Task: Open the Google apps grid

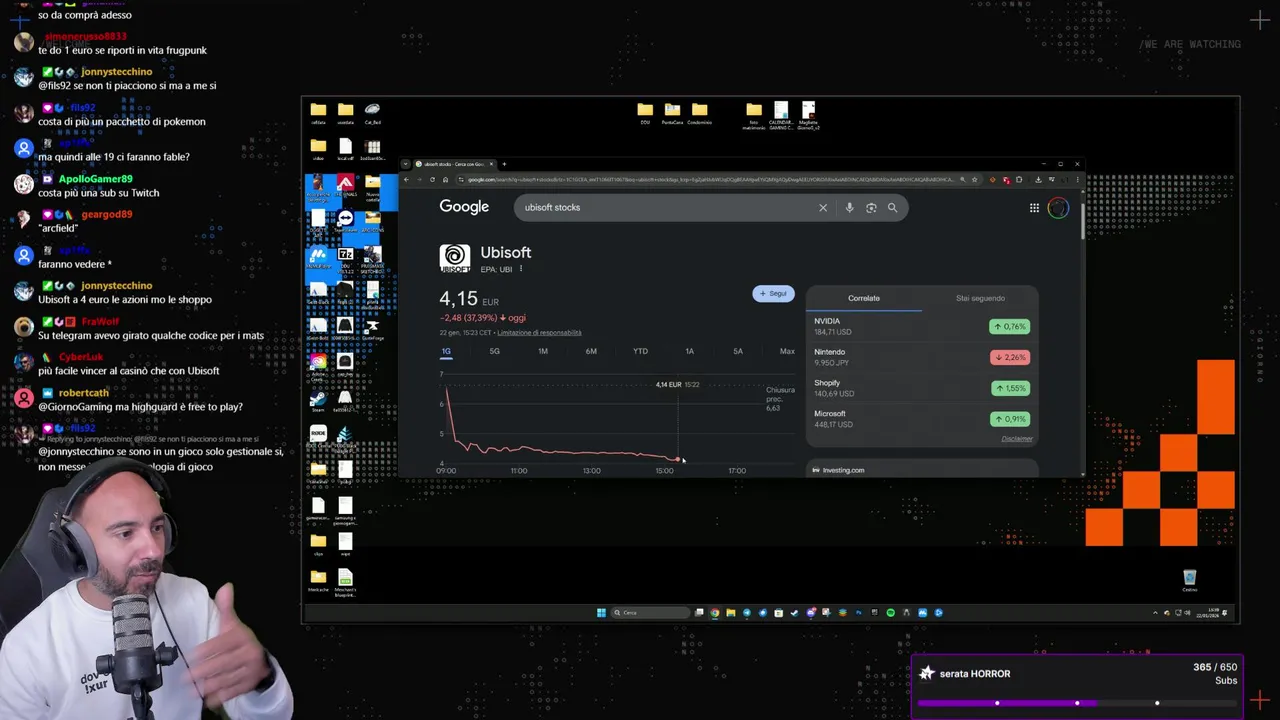Action: pyautogui.click(x=1034, y=208)
